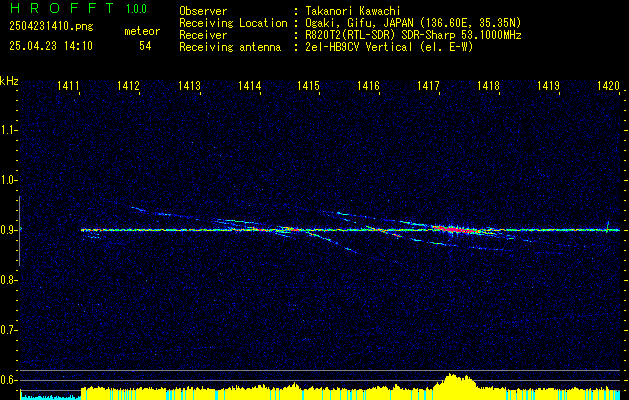Click the meteor count 54
This screenshot has width=629, height=400.
145,46
